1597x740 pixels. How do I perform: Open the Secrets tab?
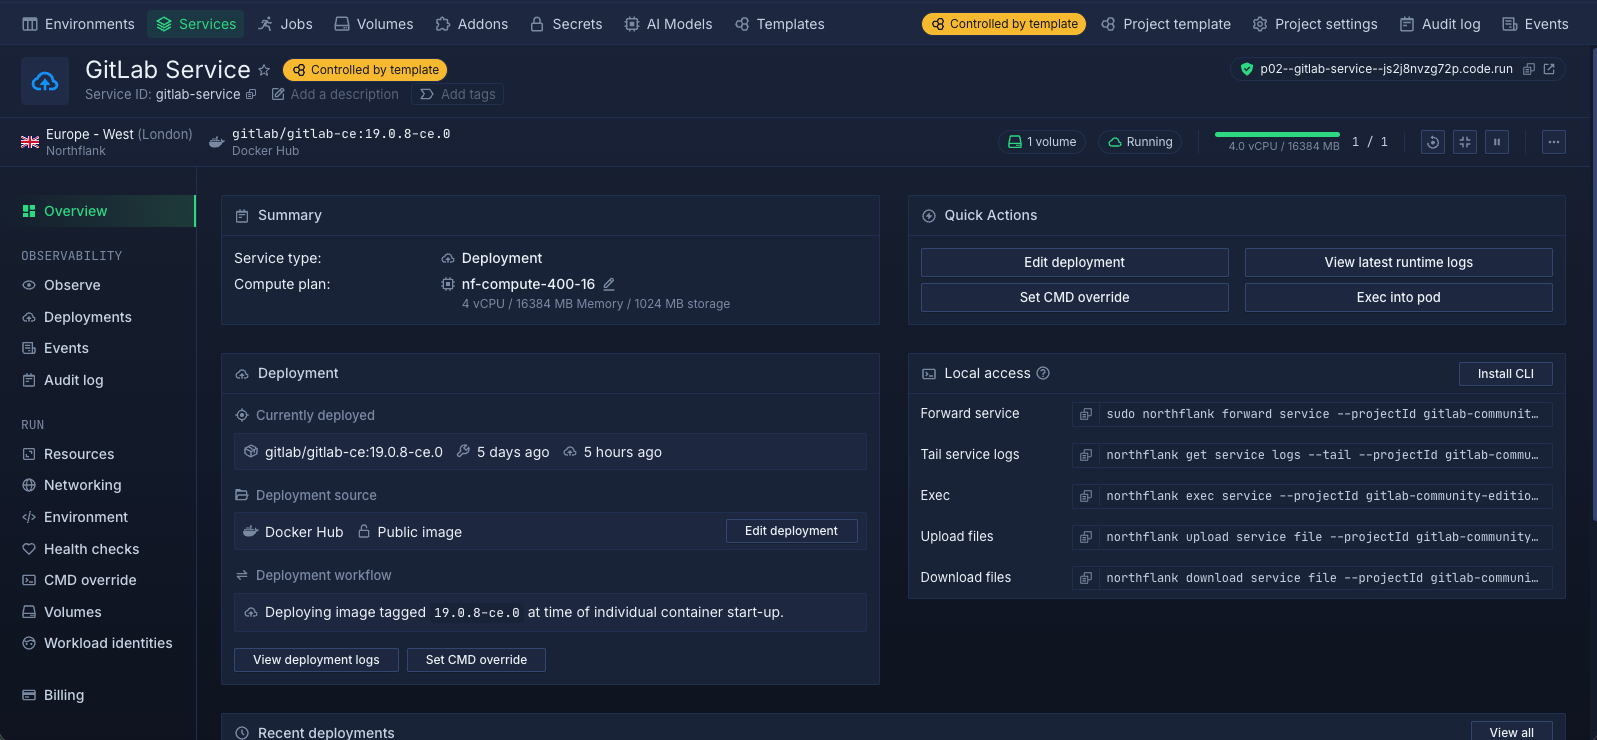[x=566, y=24]
